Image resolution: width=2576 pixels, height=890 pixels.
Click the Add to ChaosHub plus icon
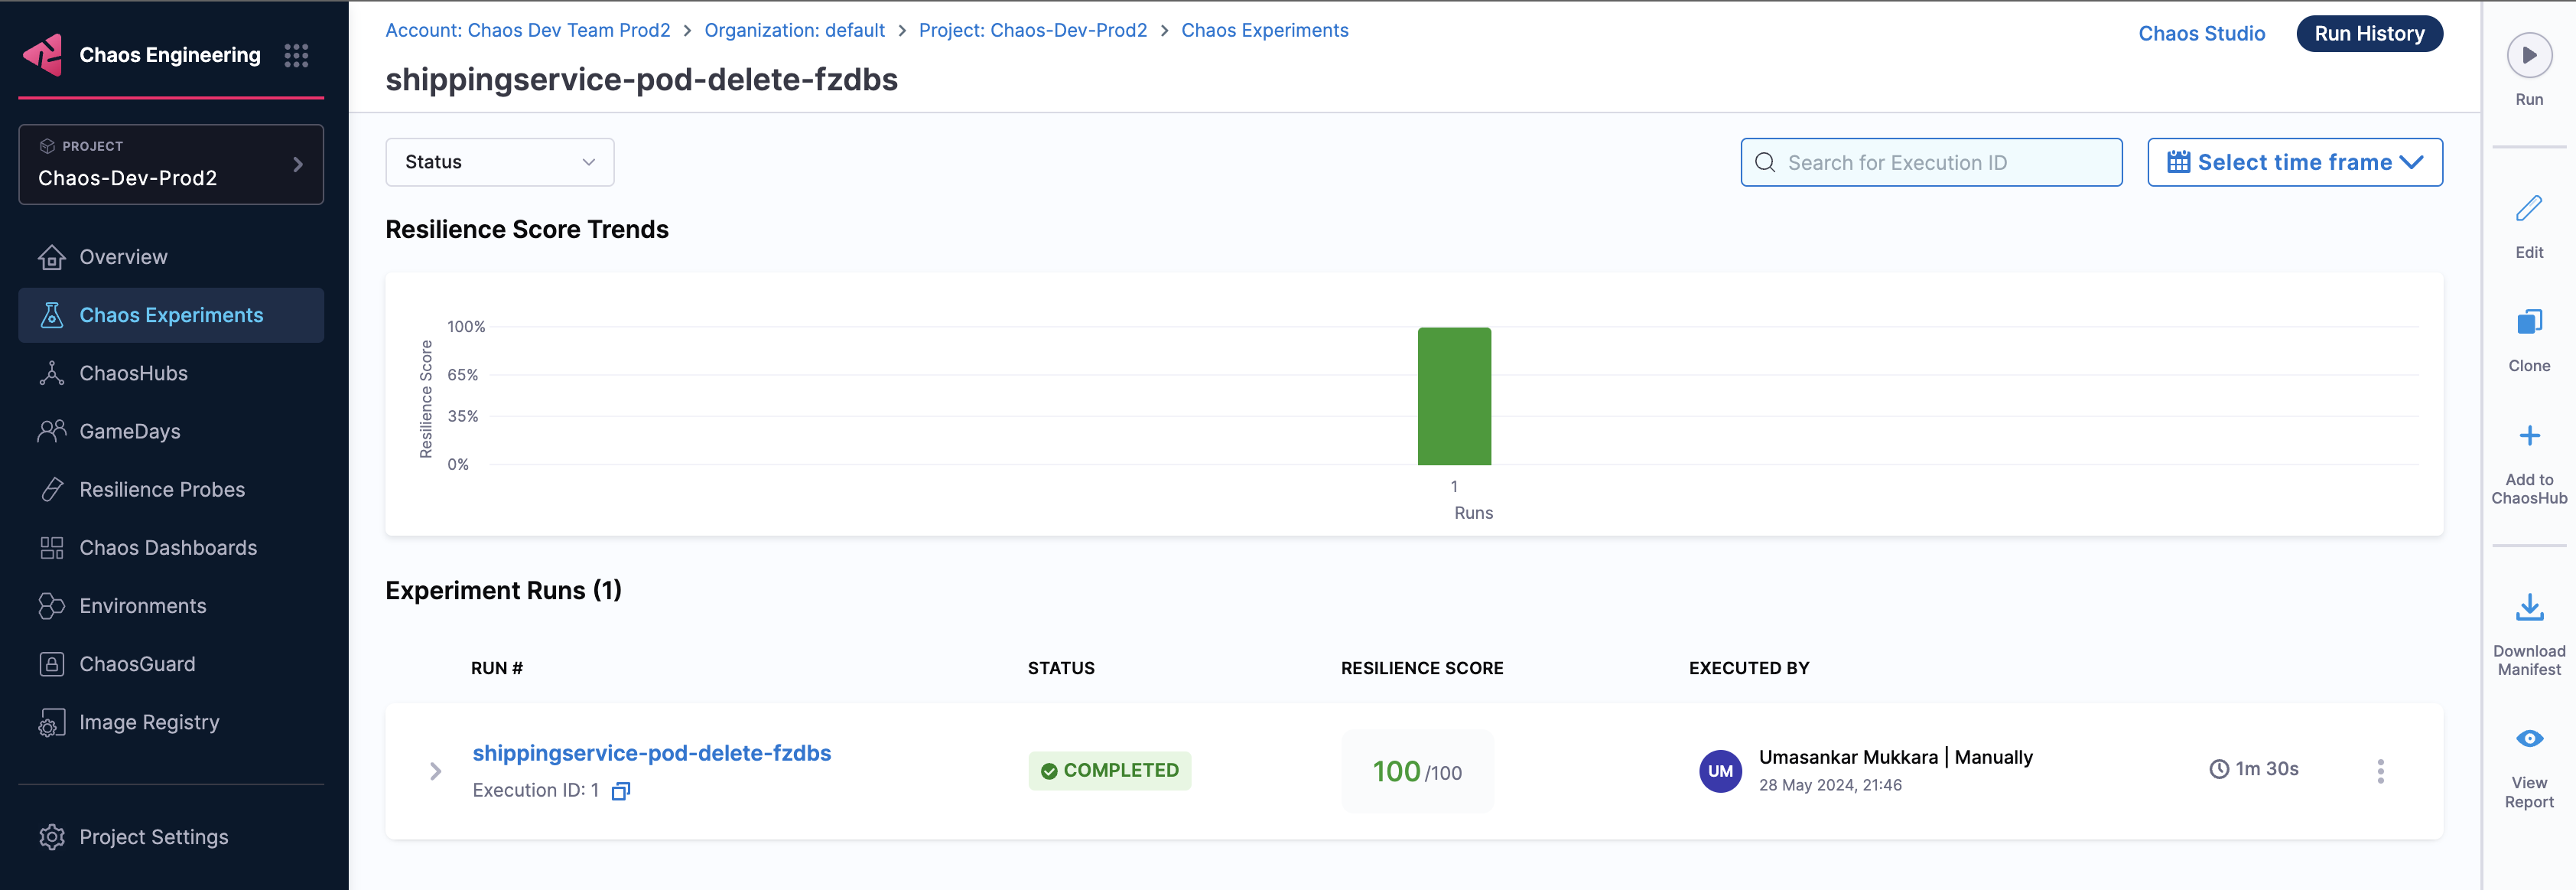(x=2528, y=436)
